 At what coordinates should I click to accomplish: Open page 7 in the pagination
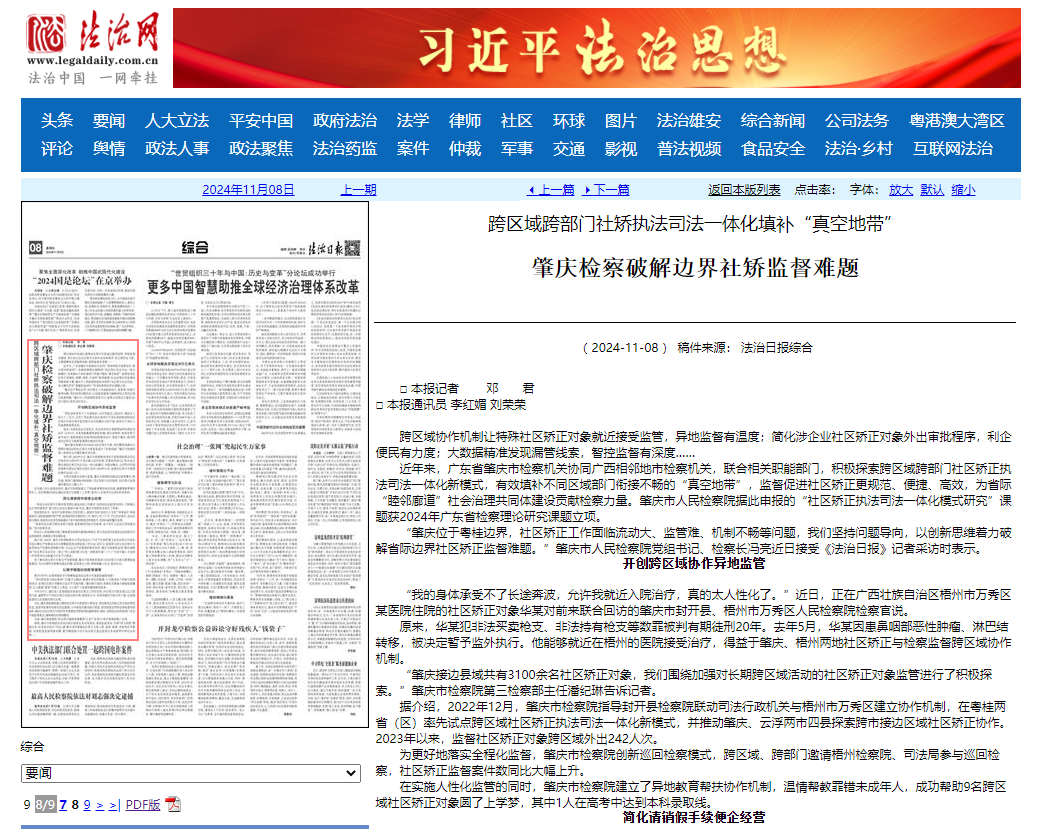click(63, 805)
